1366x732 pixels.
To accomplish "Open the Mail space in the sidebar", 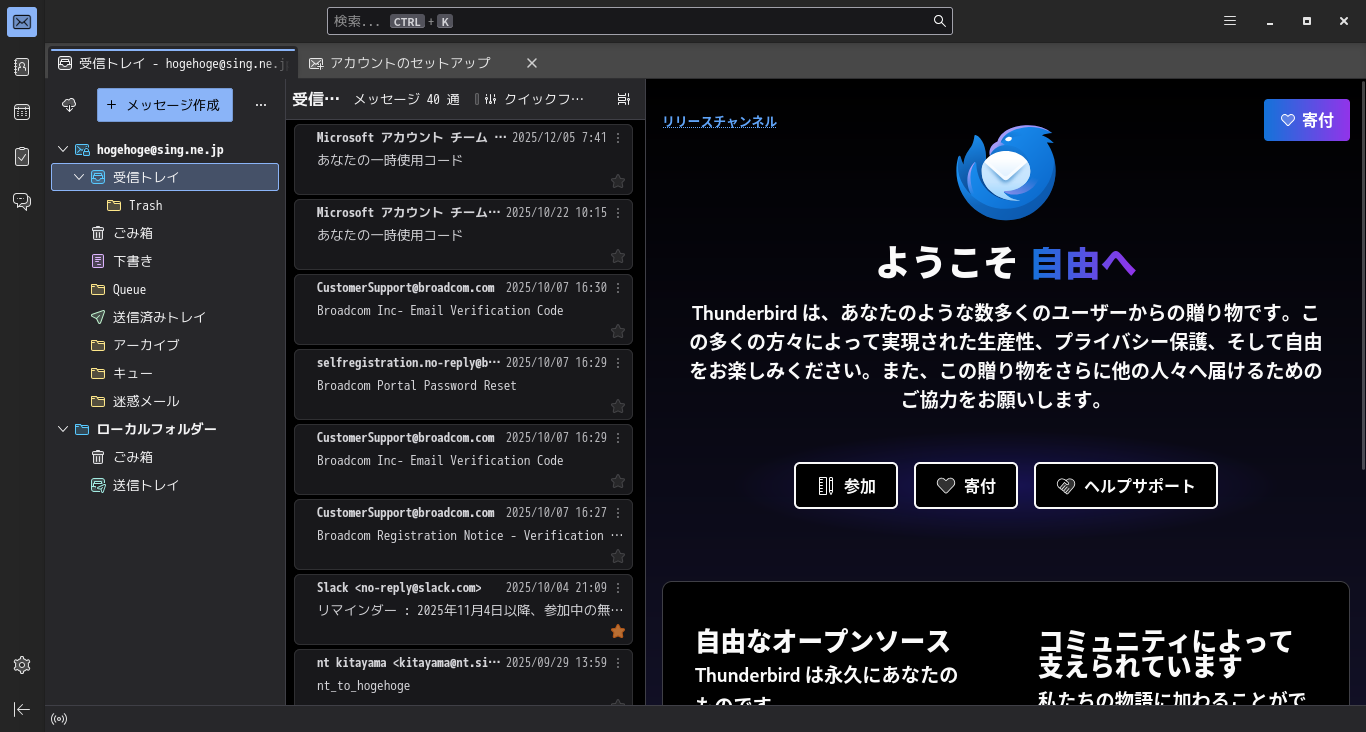I will point(22,22).
